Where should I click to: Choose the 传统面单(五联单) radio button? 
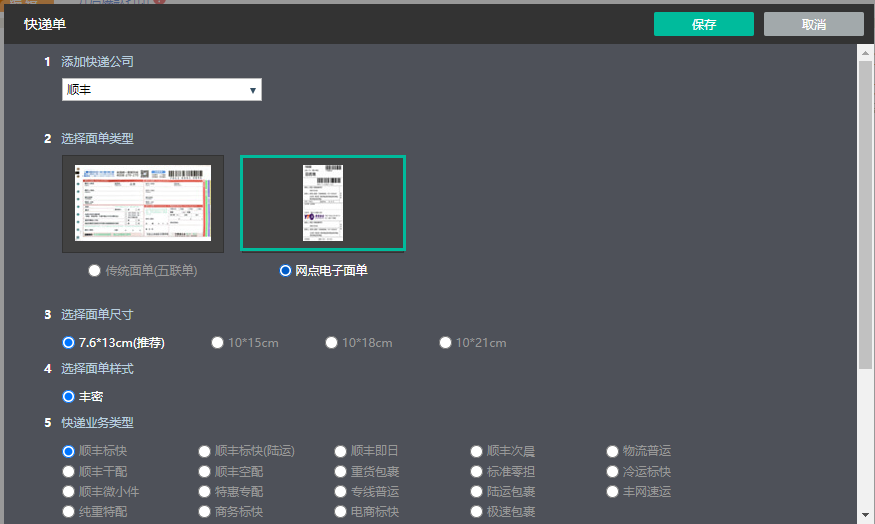tap(94, 271)
